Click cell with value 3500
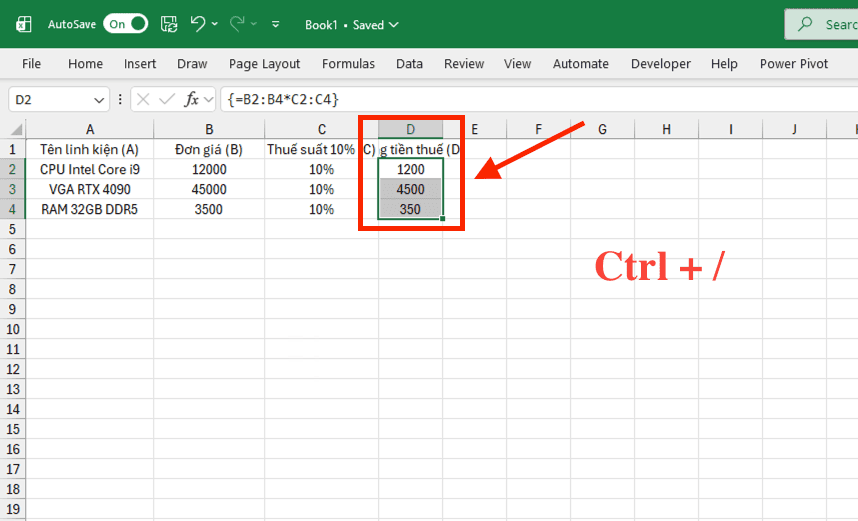This screenshot has height=521, width=858. click(209, 209)
